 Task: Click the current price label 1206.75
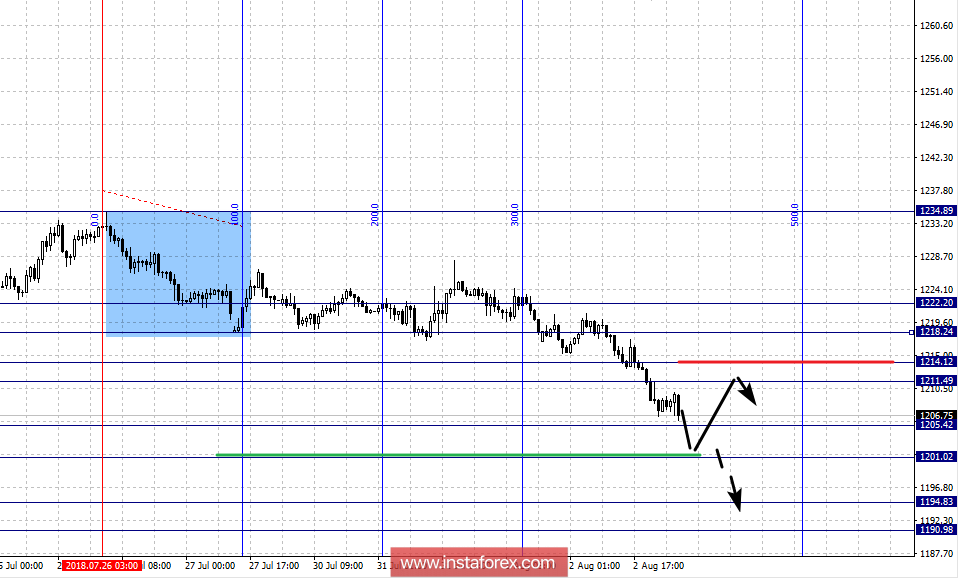937,415
